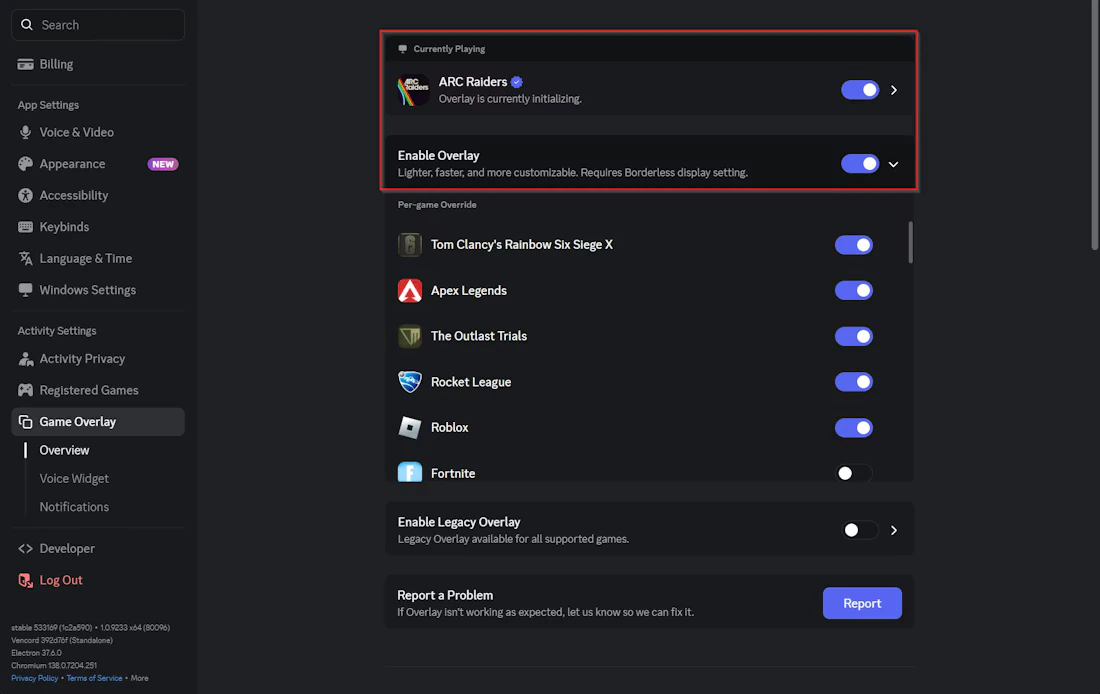The width and height of the screenshot is (1100, 694).
Task: Click the search magnifier icon
Action: (x=27, y=25)
